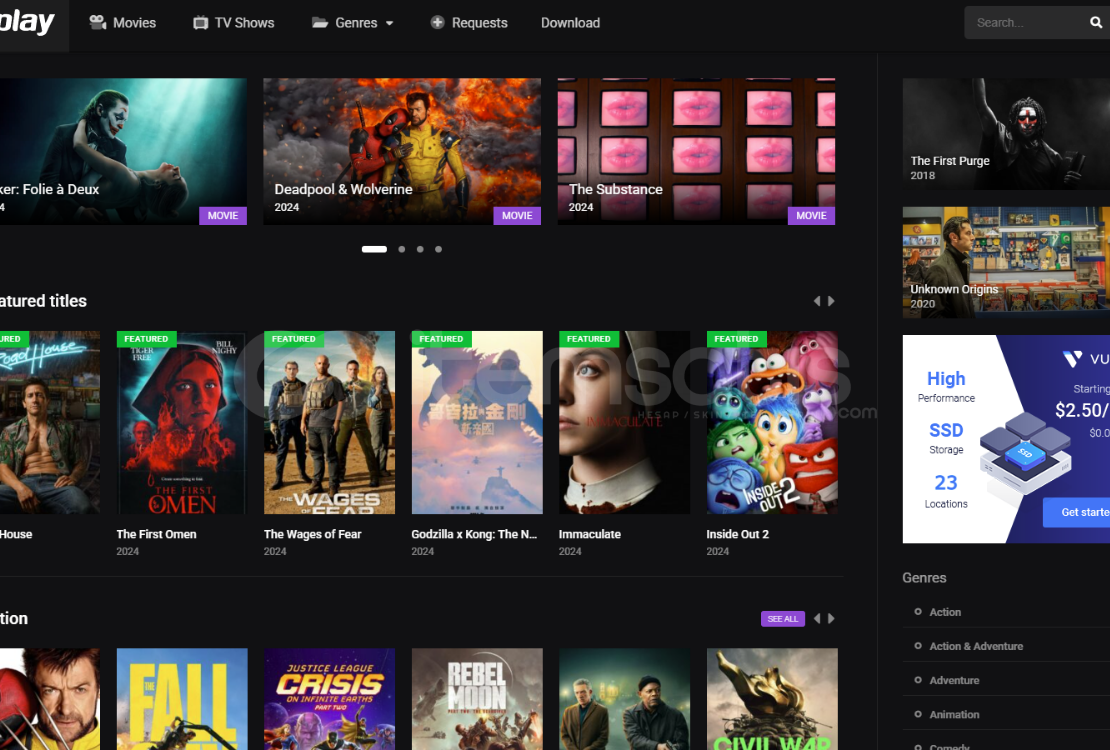Open the Action genre link
The image size is (1110, 750).
tap(945, 612)
